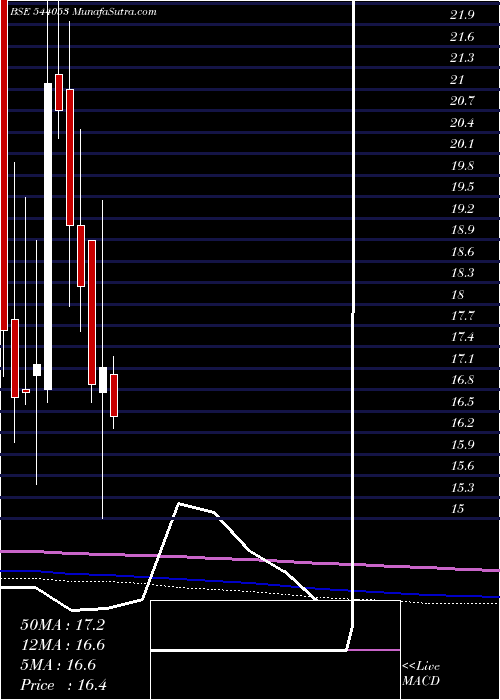Click the 15.6 price axis label
Screen dimensions: 500x700
pos(462,466)
